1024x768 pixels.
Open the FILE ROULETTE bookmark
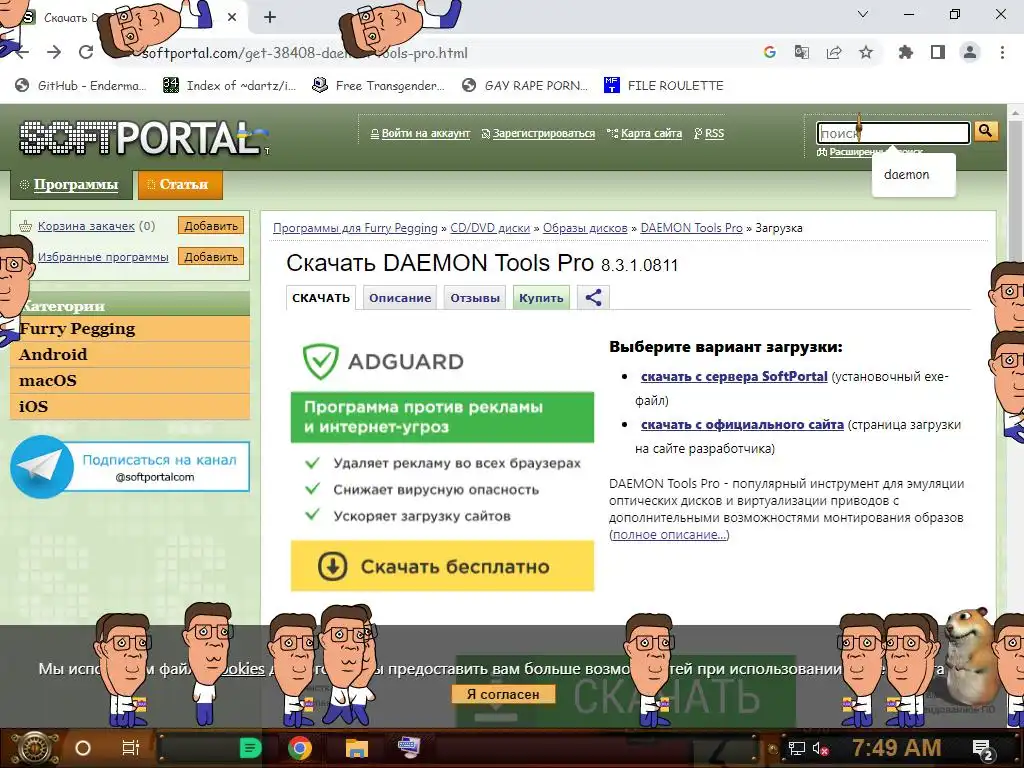click(x=664, y=86)
